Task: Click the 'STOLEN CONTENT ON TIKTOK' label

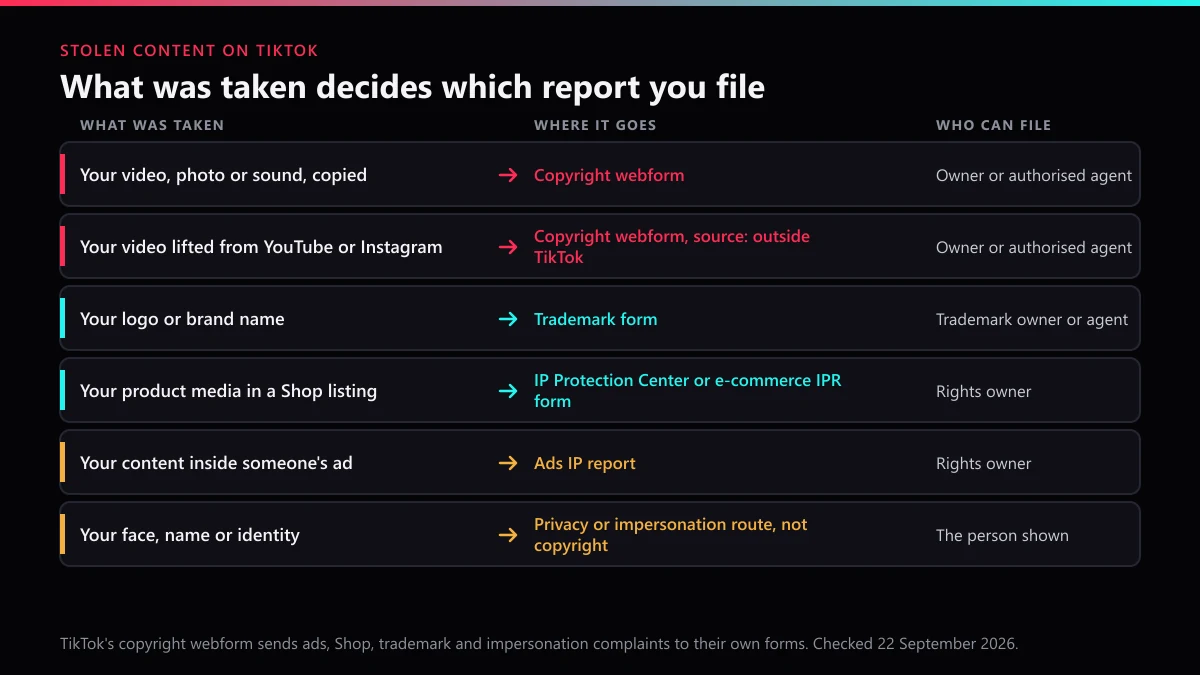Action: coord(189,51)
